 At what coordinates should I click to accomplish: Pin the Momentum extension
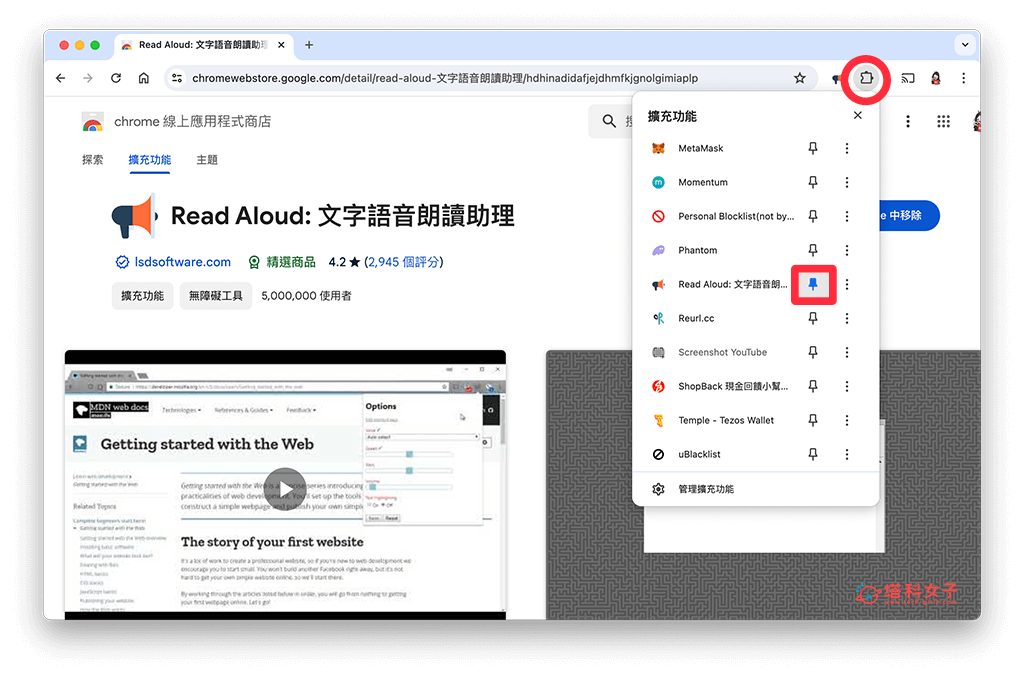click(x=812, y=182)
